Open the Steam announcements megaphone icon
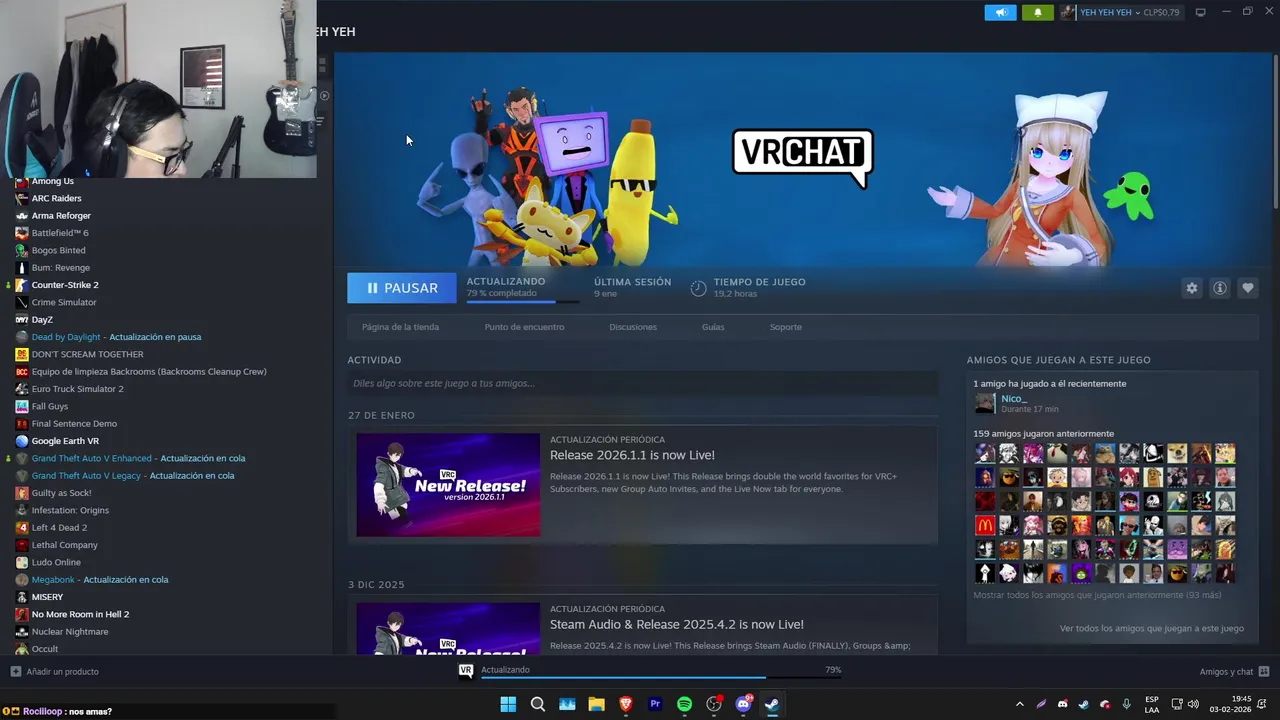The image size is (1280, 720). [1000, 13]
